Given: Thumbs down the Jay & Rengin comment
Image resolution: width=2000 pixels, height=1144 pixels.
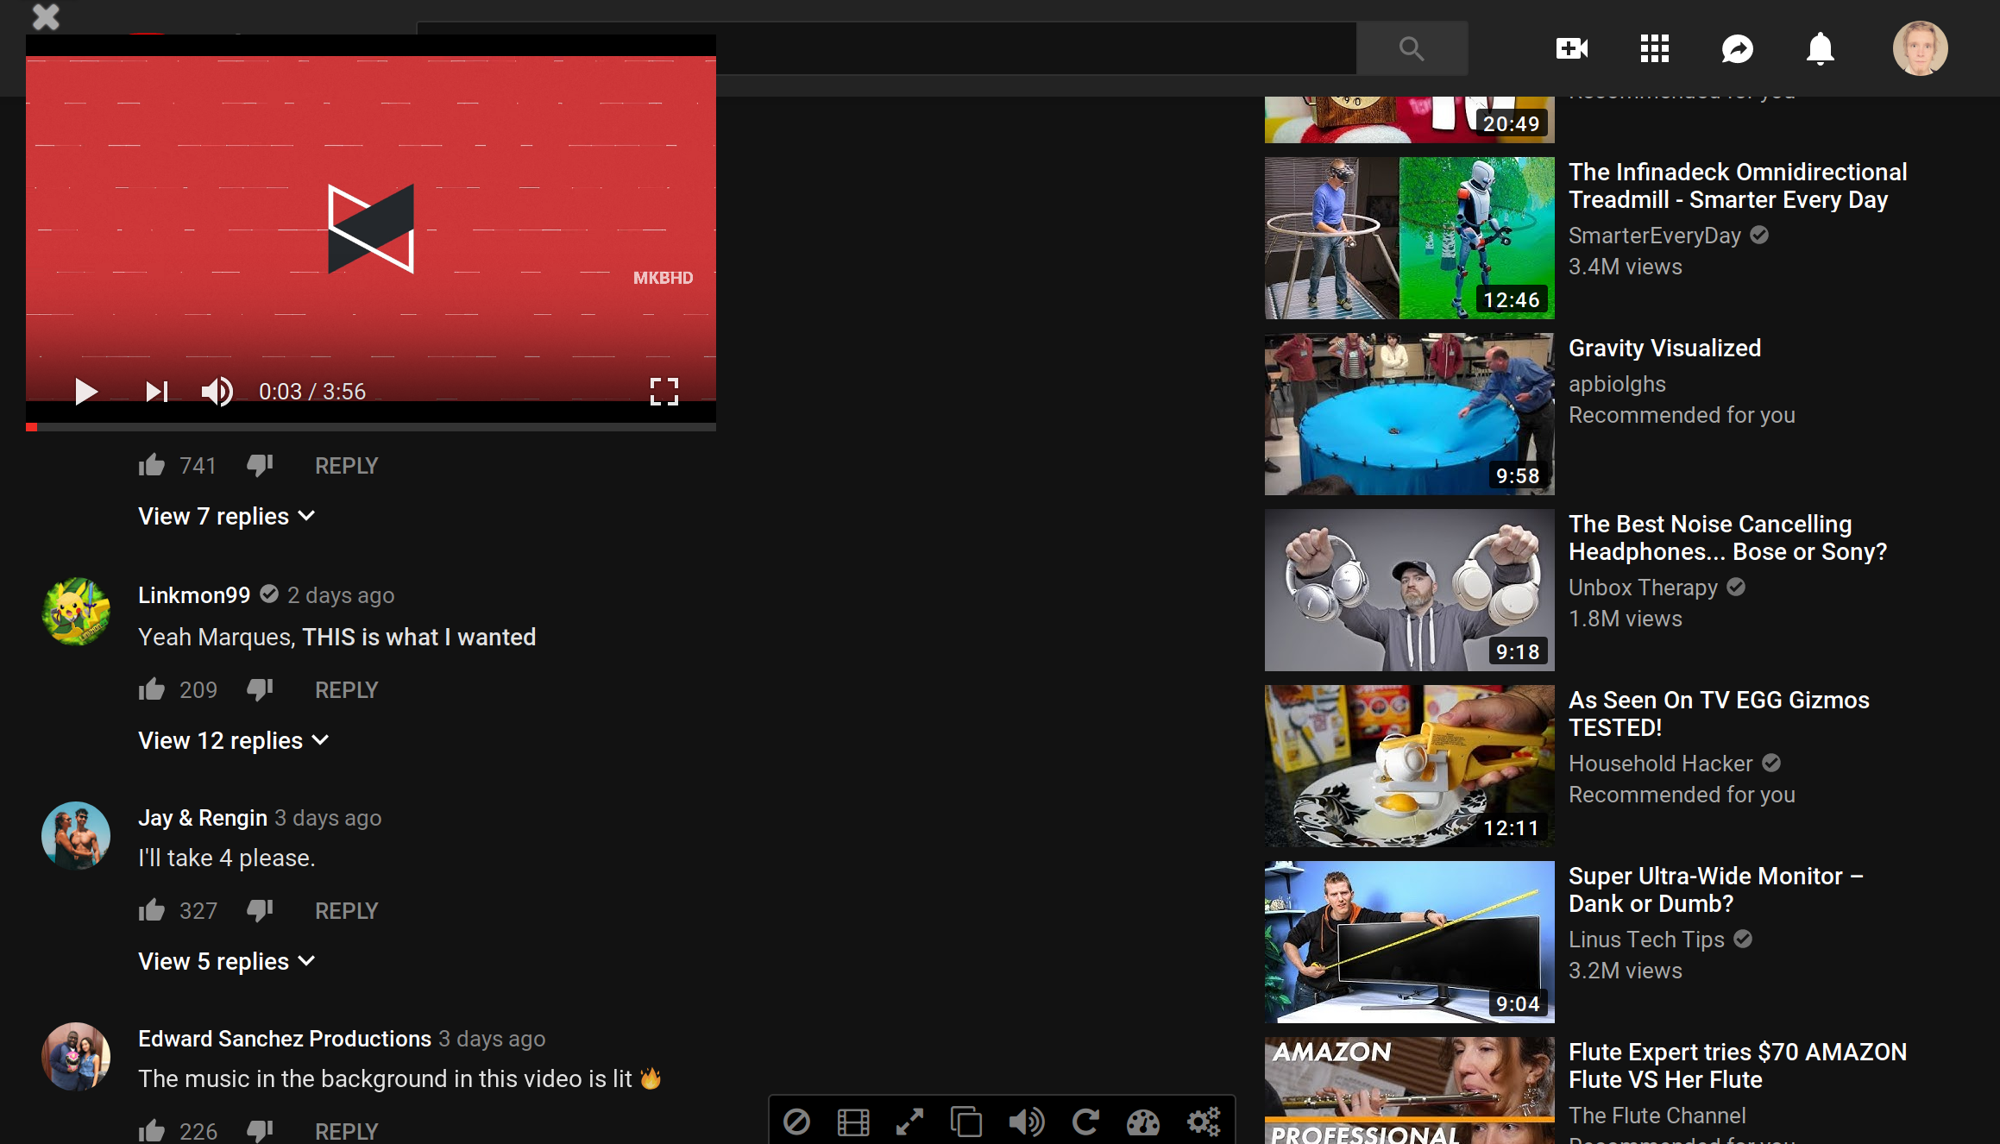Looking at the screenshot, I should click(x=260, y=909).
